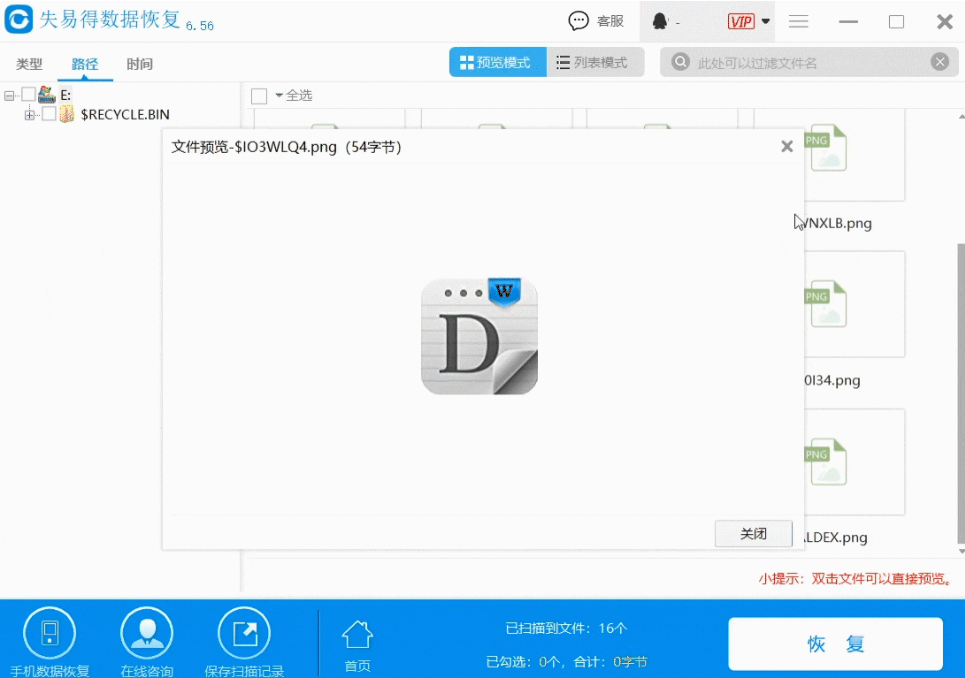The width and height of the screenshot is (965, 678).
Task: Select the PNG file icon above NXLB.png
Action: [x=826, y=148]
